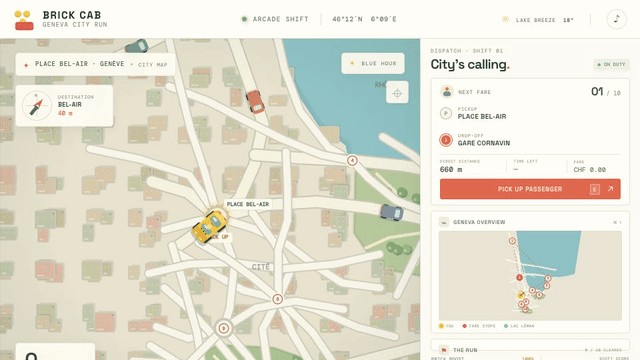Select fare stop marker 4 on the map
Viewport: 640px width, 360px height.
[x=352, y=160]
